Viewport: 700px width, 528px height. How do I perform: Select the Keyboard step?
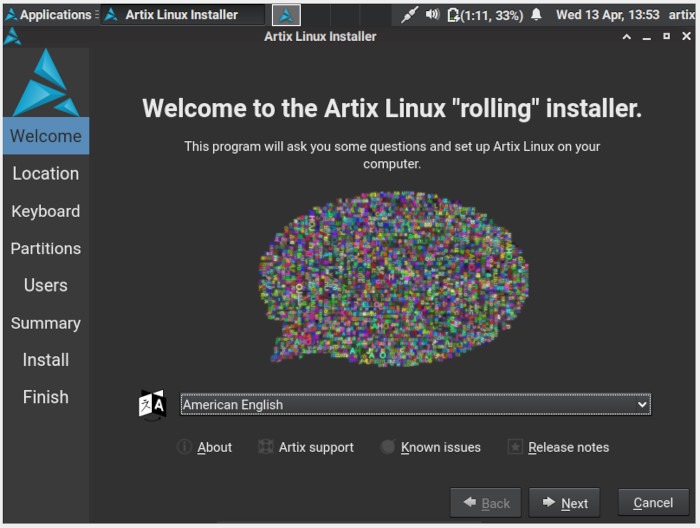coord(46,211)
